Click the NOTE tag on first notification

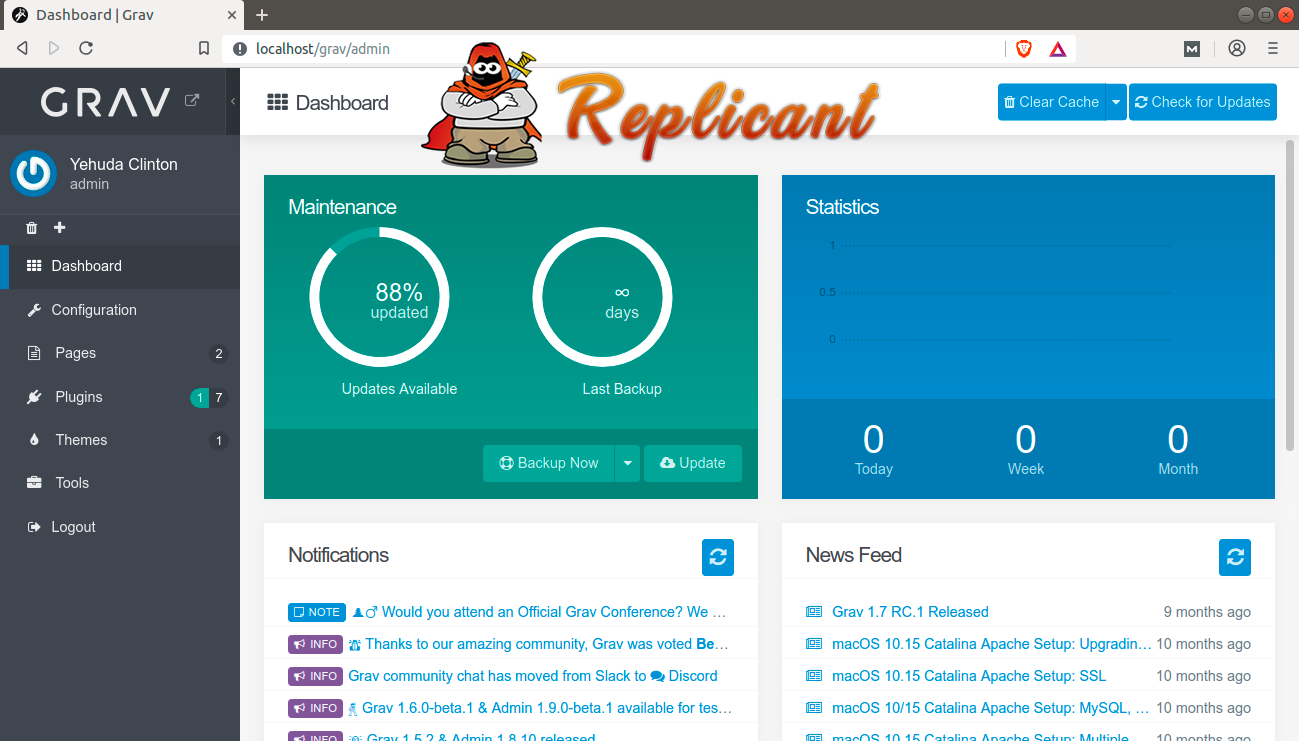[317, 612]
